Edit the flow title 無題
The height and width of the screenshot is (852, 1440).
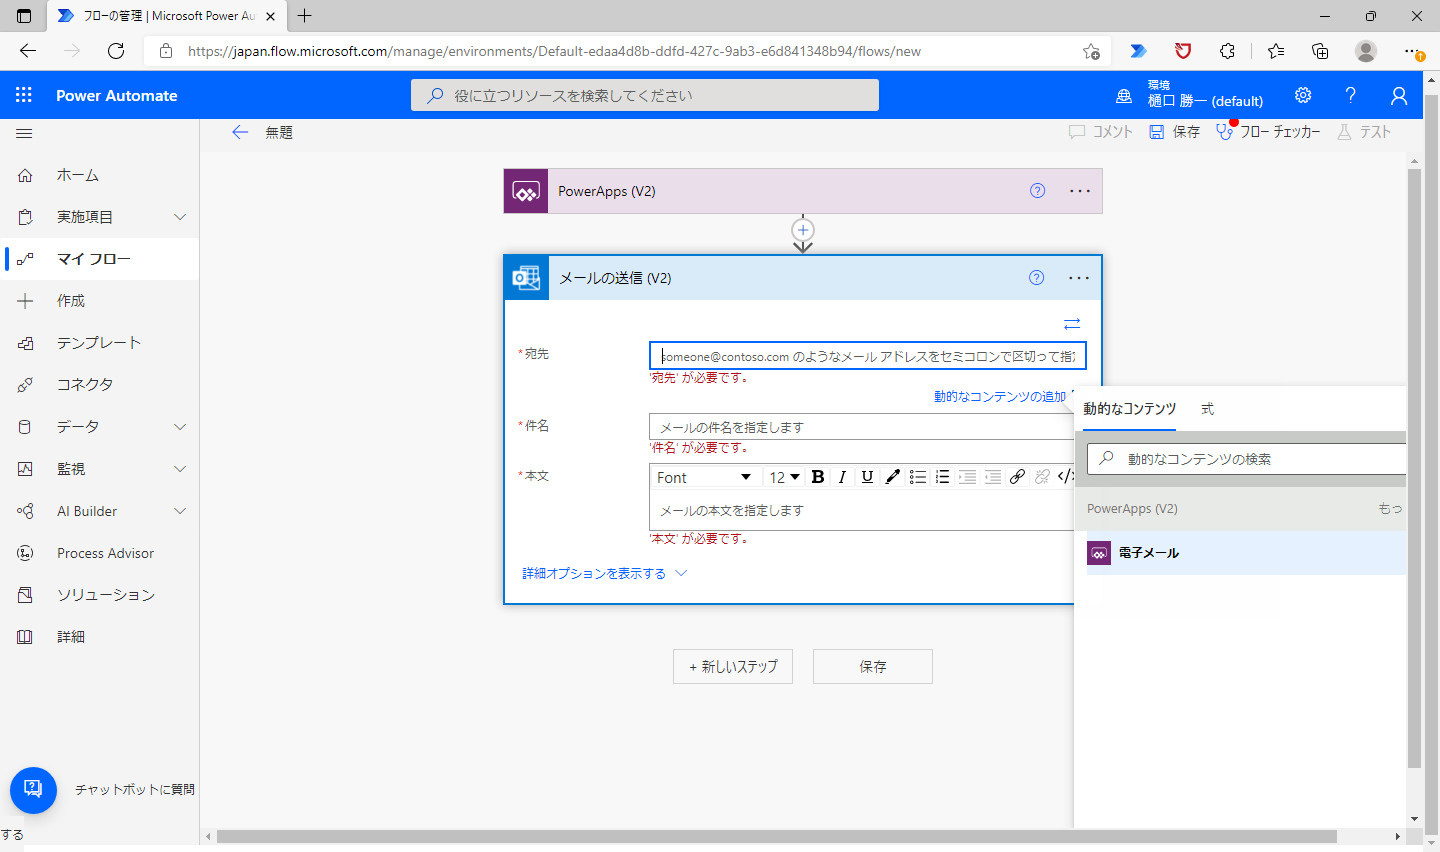[x=279, y=132]
